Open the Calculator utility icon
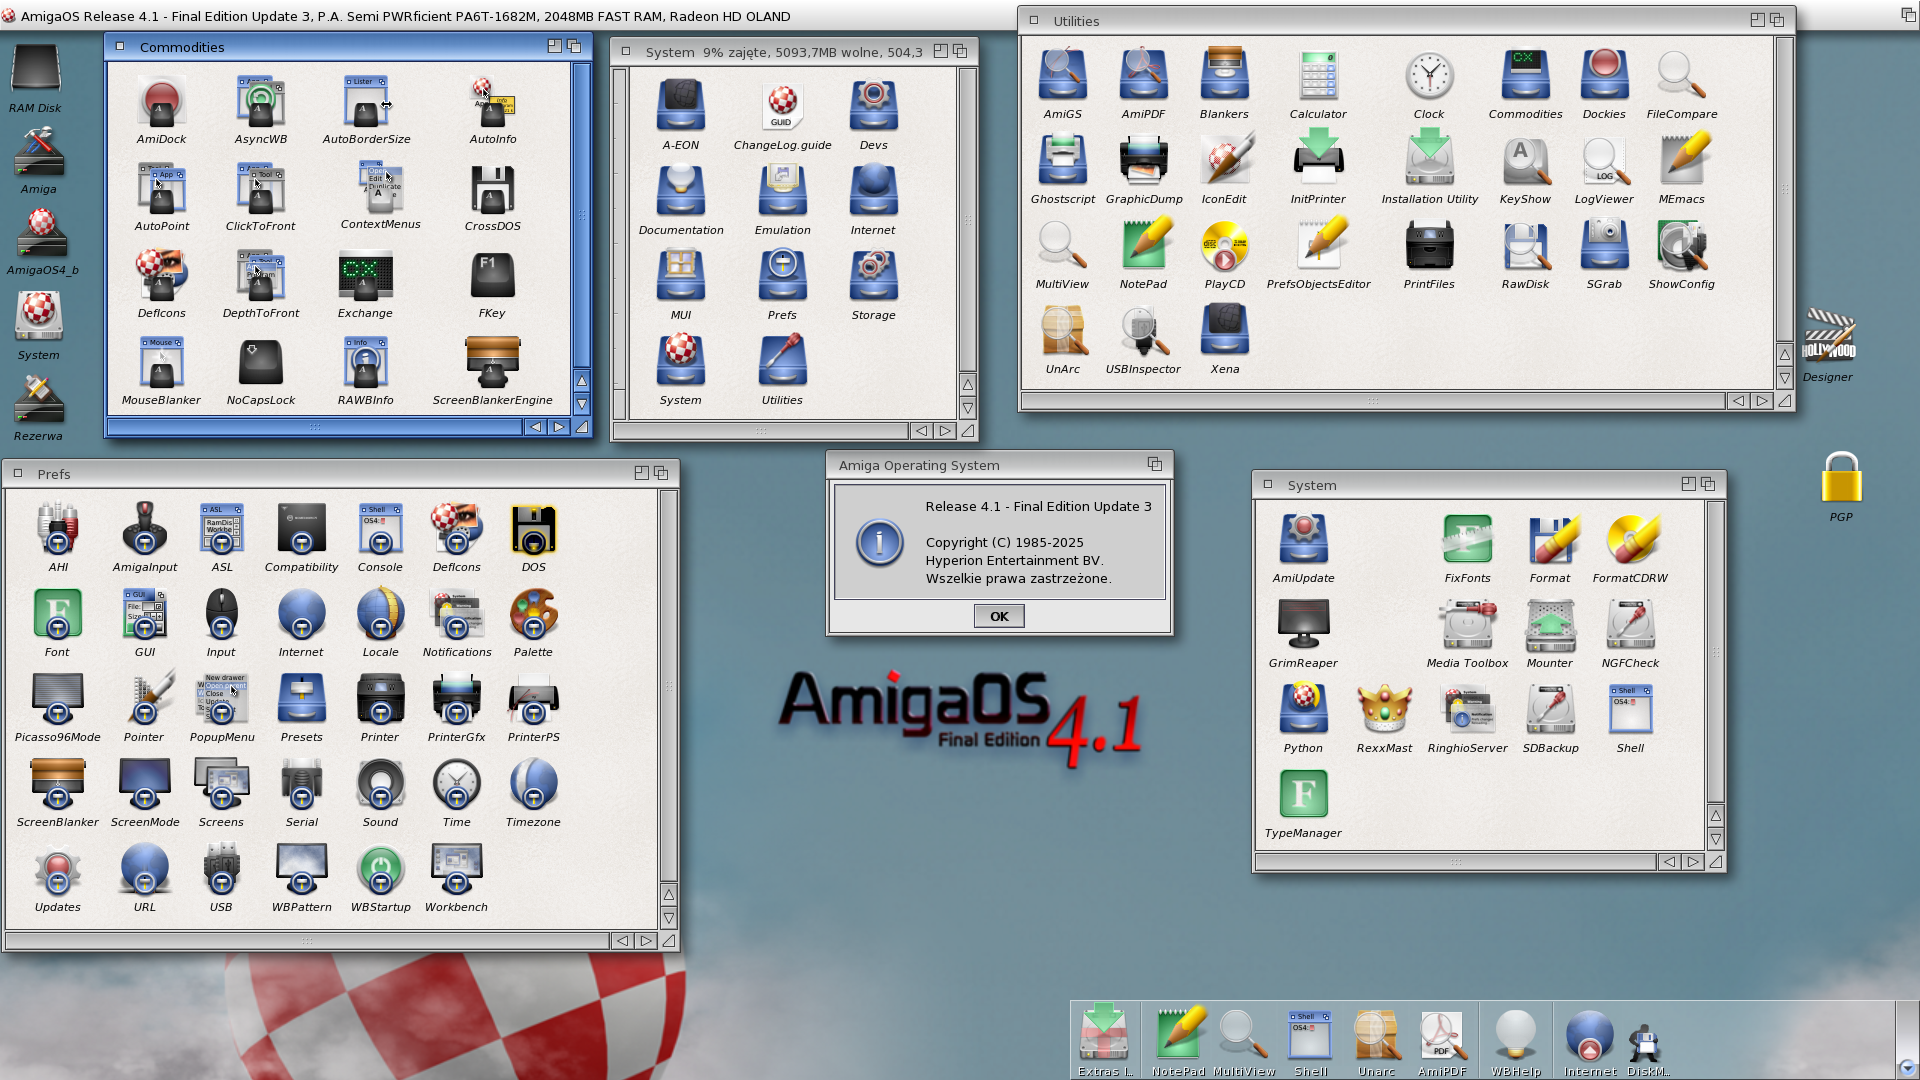Image resolution: width=1920 pixels, height=1080 pixels. pos(1317,78)
